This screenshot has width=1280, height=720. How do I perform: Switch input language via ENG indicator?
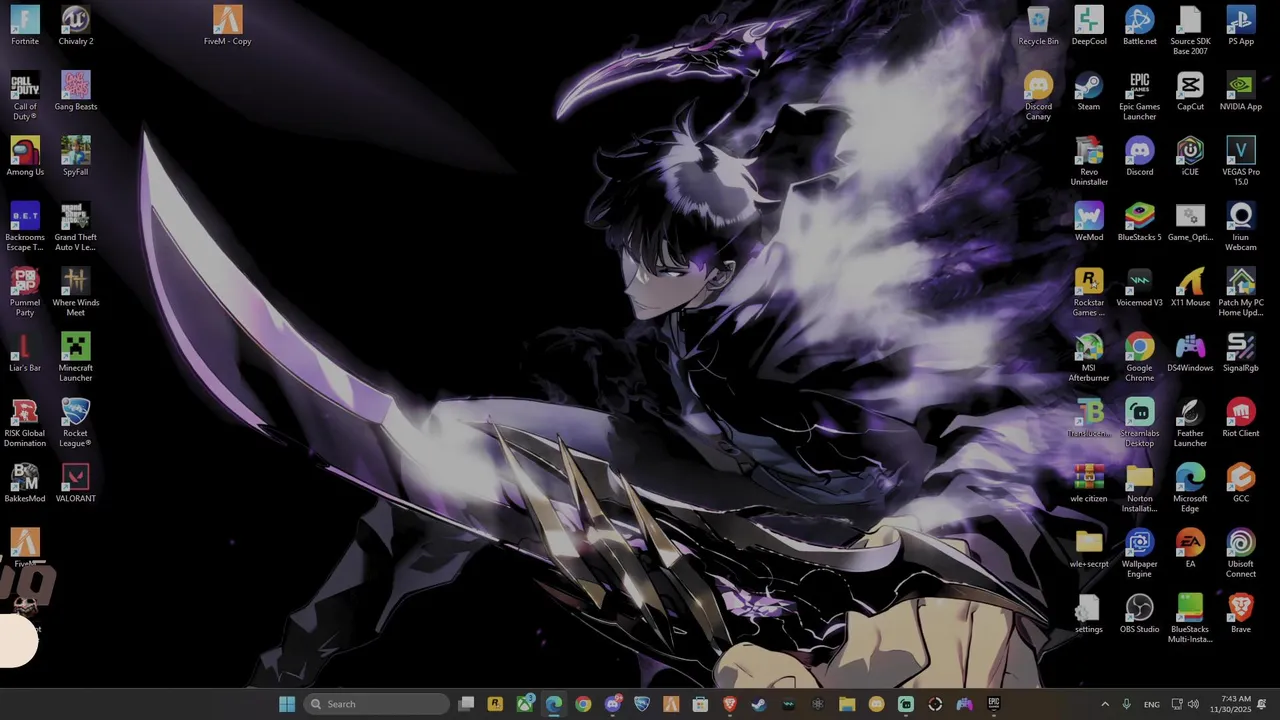[1152, 704]
